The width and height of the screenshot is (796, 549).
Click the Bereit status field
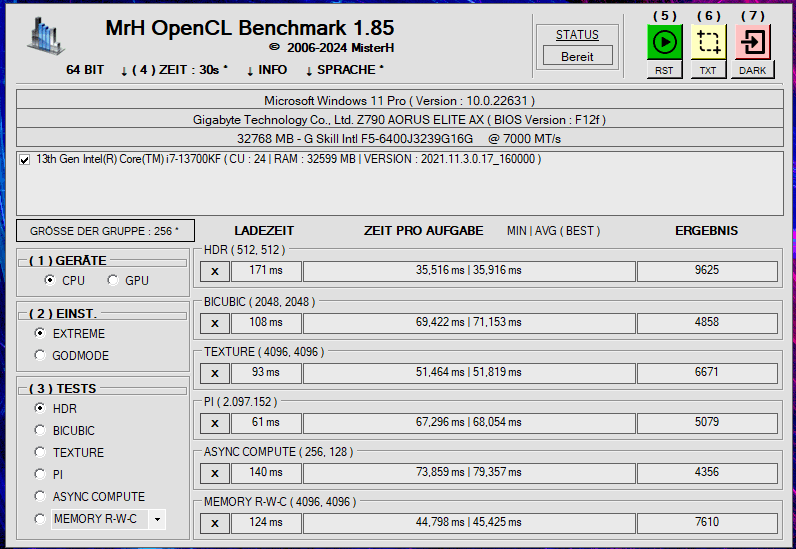click(577, 56)
